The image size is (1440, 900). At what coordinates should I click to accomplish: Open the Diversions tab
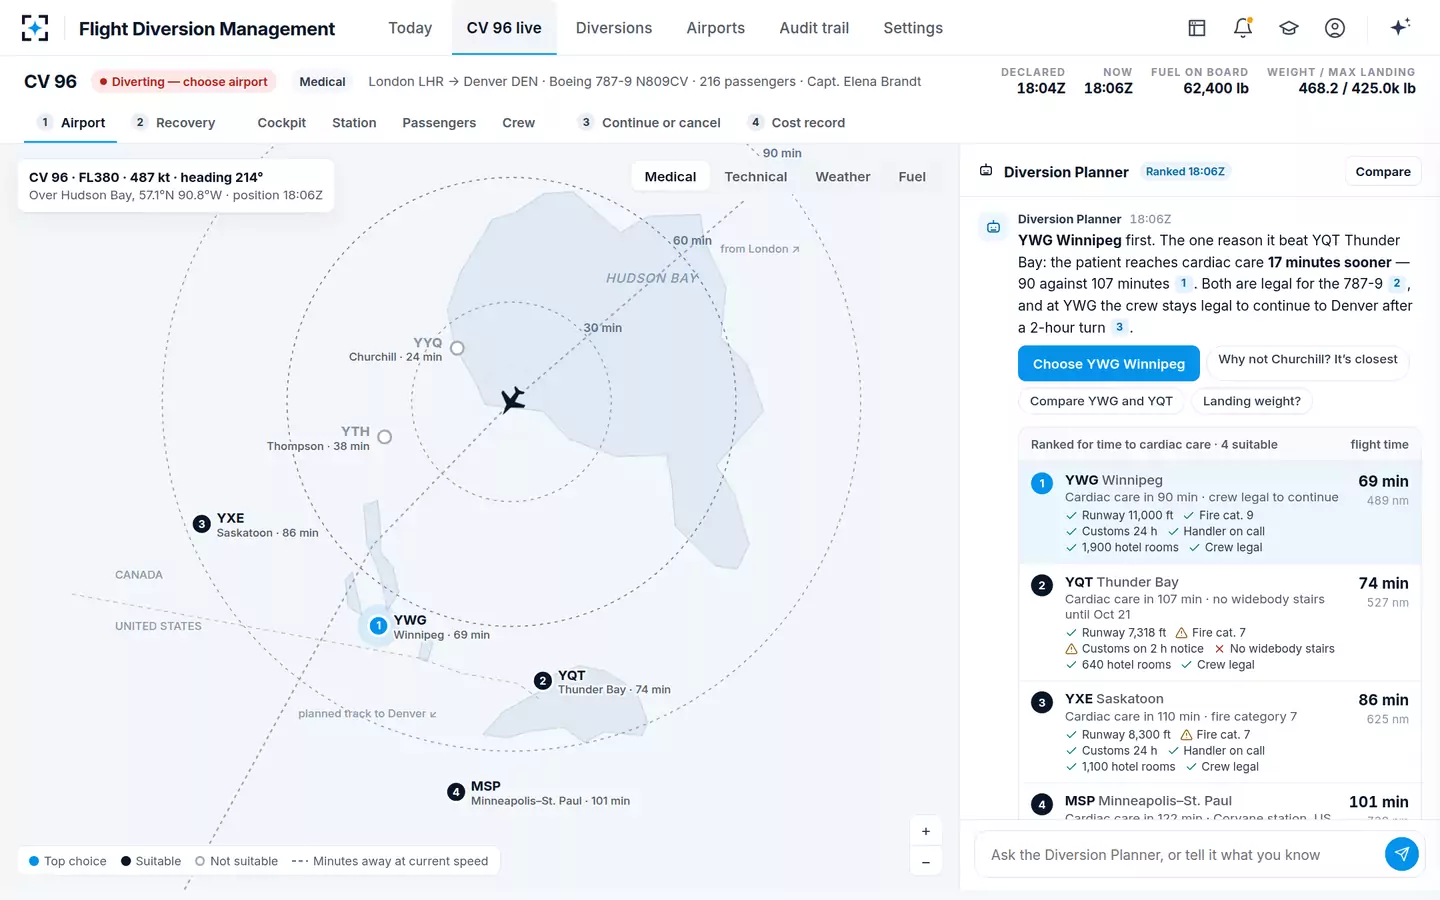click(614, 28)
